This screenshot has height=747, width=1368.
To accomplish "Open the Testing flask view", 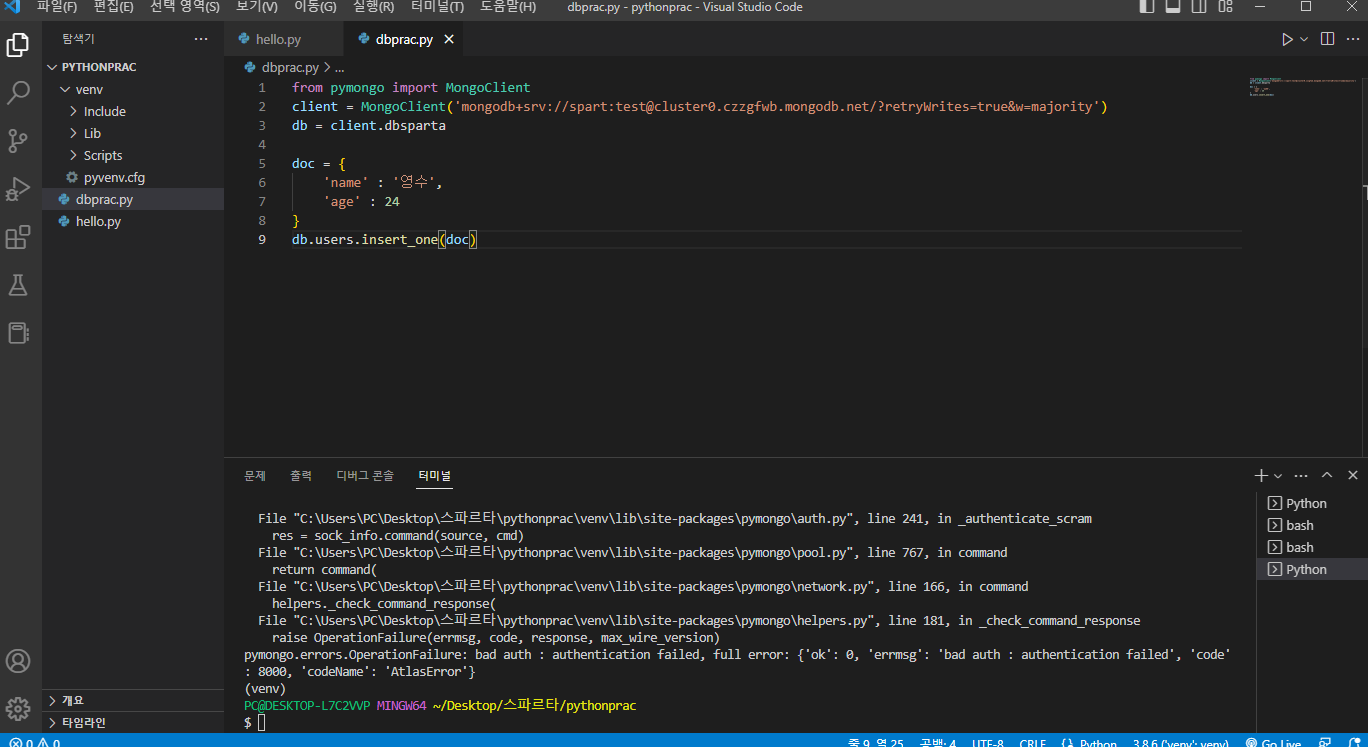I will pyautogui.click(x=18, y=285).
